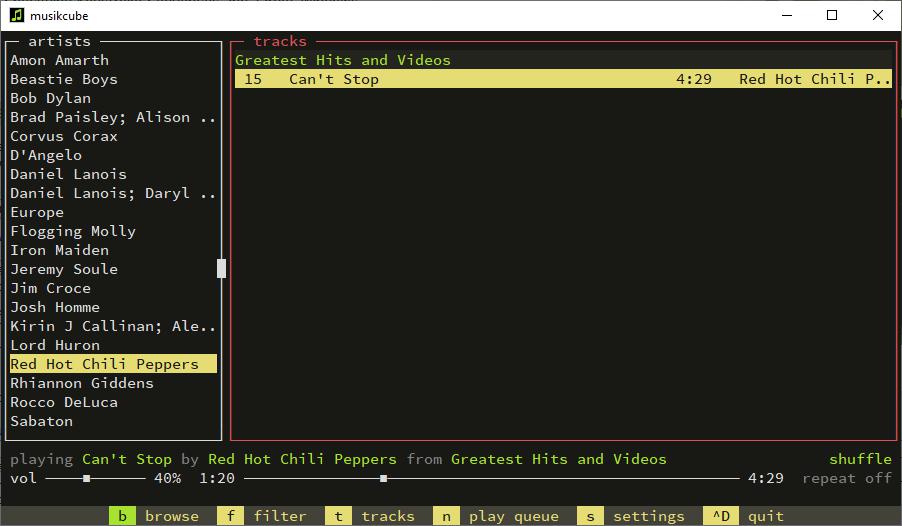Select artist Europe
The image size is (902, 526).
[113, 212]
